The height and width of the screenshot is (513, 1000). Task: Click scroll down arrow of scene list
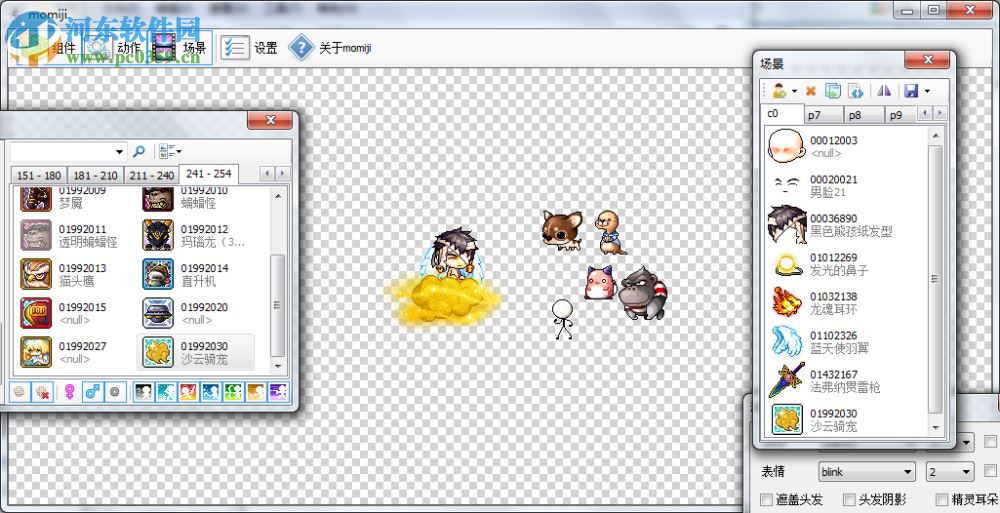pos(935,428)
